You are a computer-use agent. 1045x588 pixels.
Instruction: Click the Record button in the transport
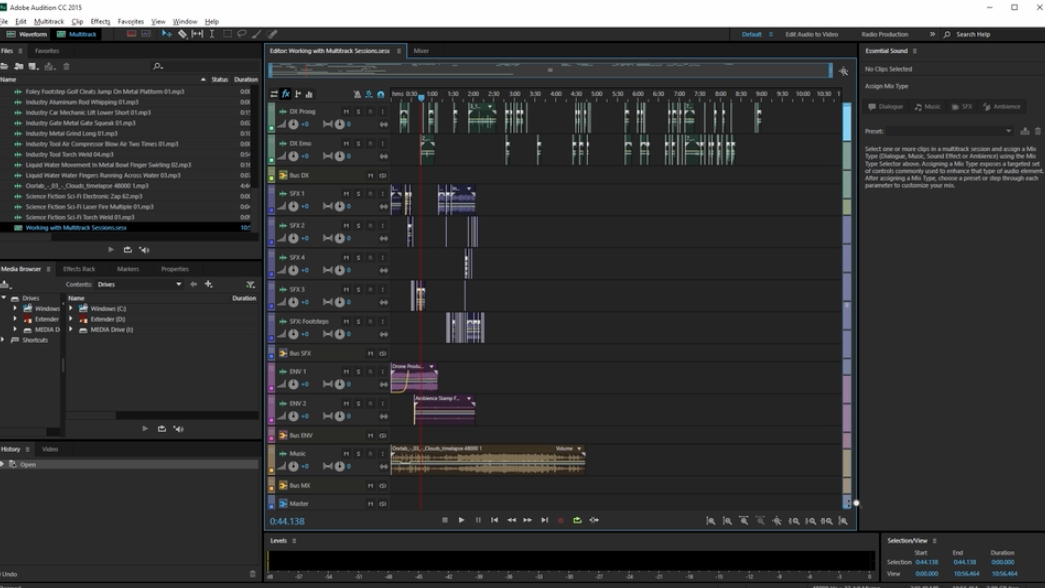pos(561,520)
